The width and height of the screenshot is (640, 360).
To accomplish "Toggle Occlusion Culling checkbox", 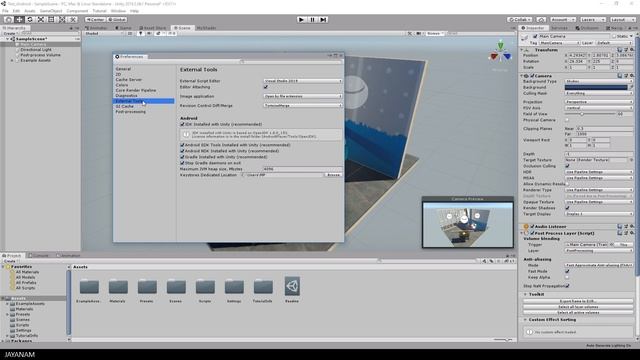I will point(567,166).
